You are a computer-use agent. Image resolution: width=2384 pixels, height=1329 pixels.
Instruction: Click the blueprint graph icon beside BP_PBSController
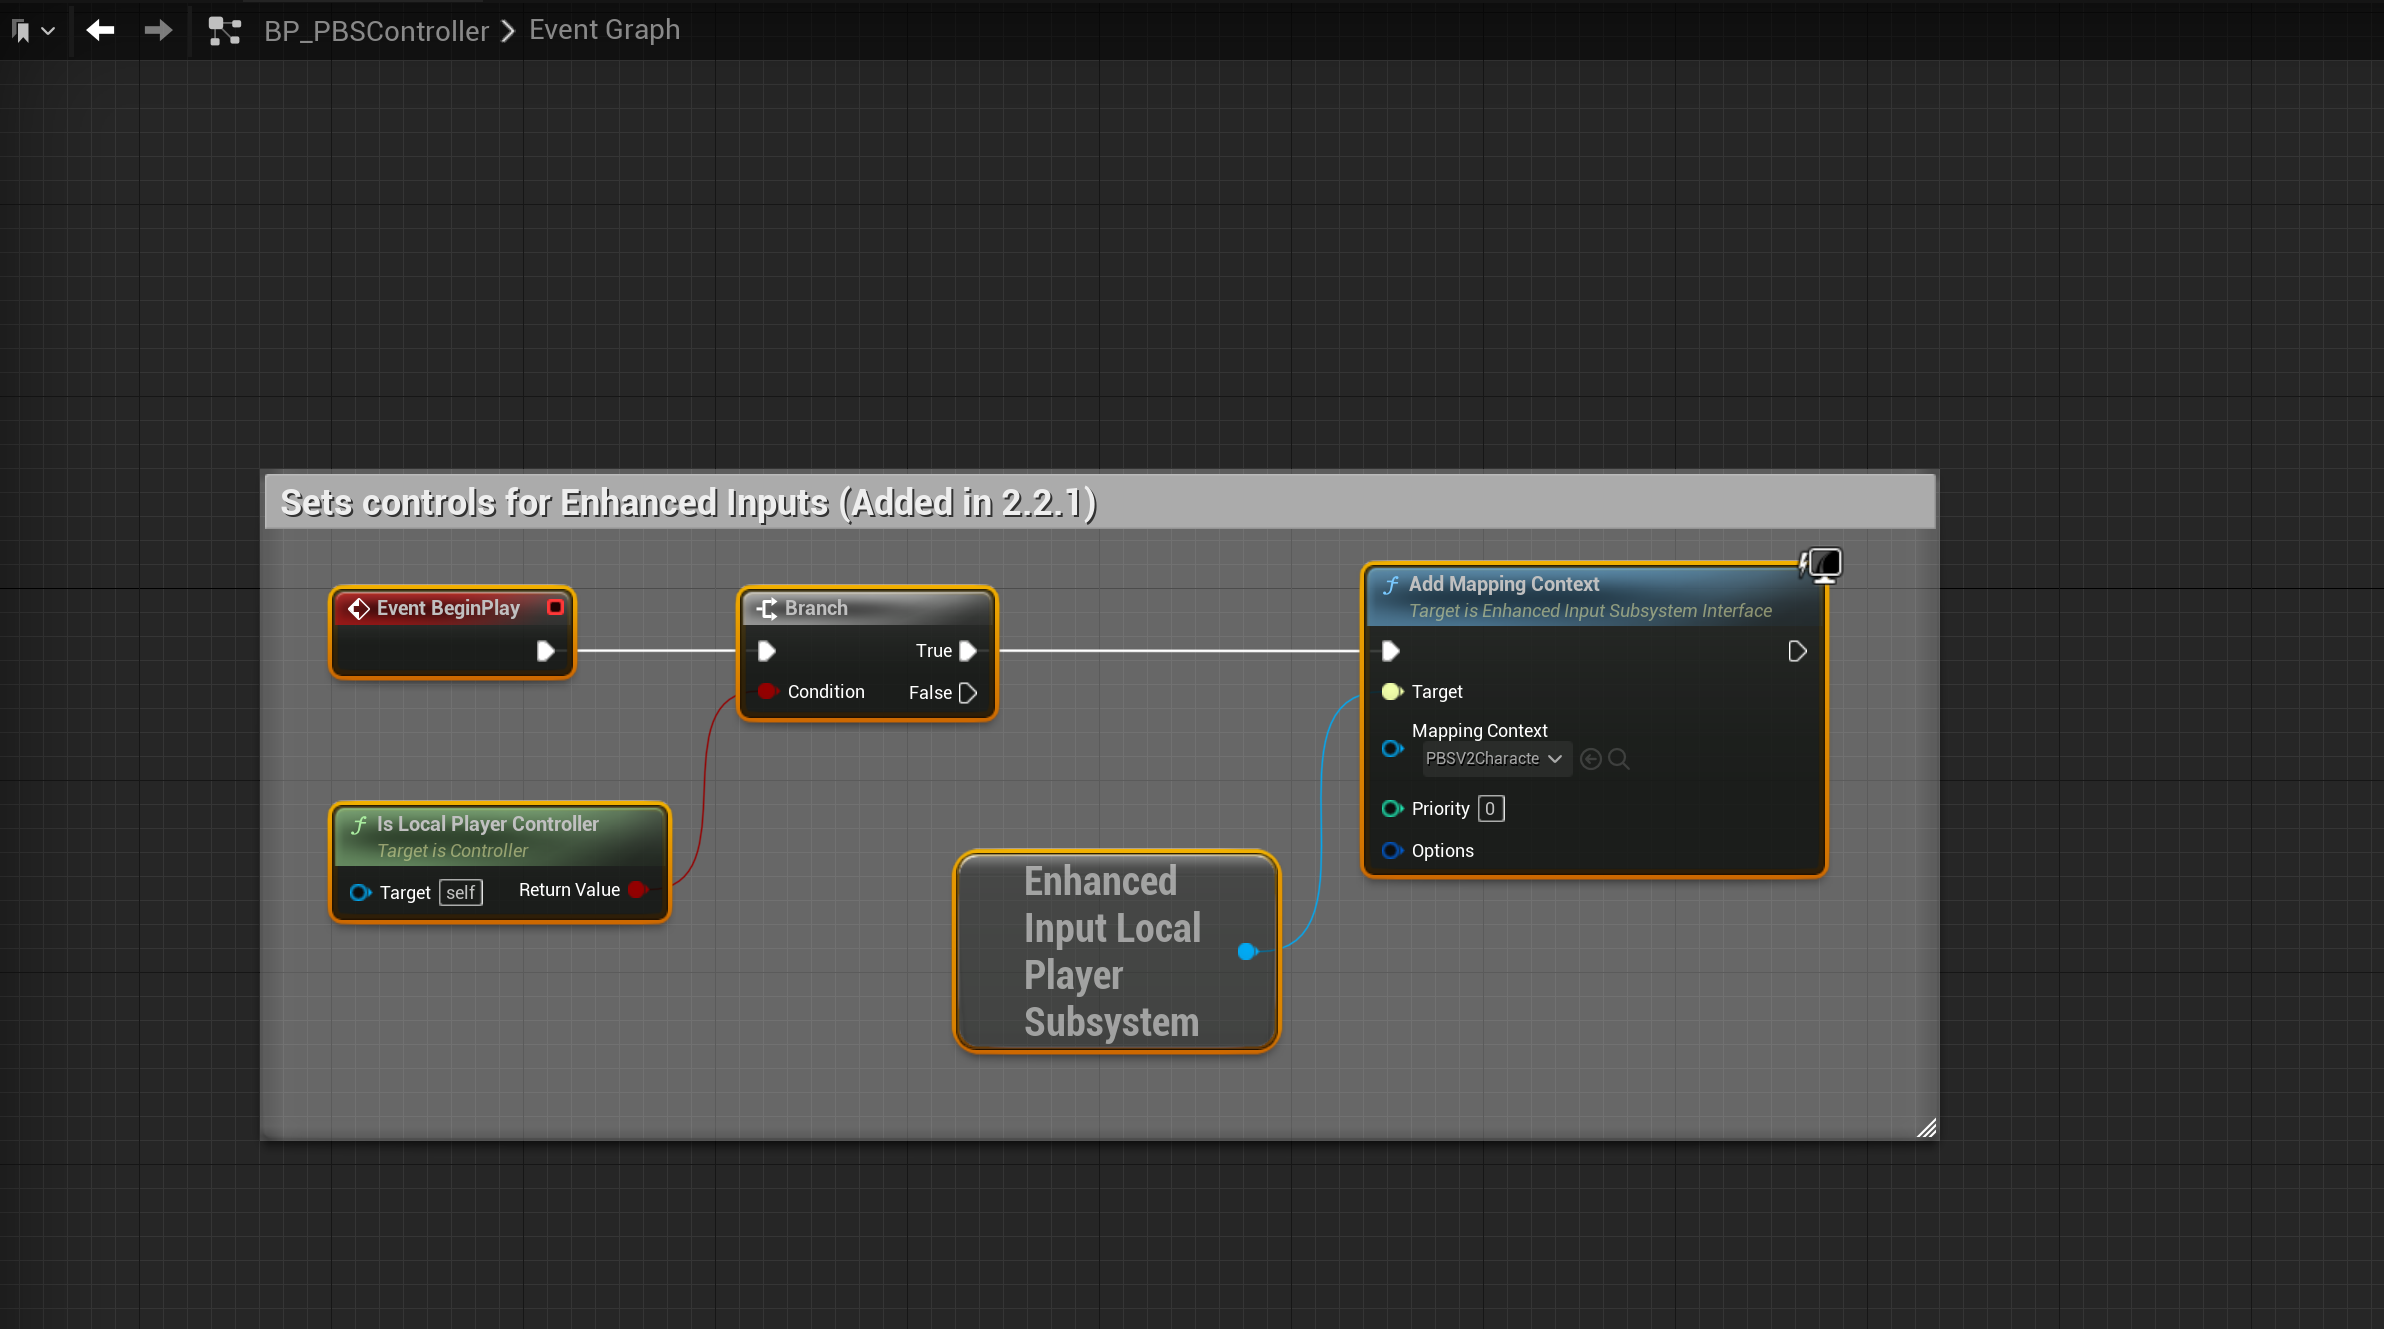(224, 31)
